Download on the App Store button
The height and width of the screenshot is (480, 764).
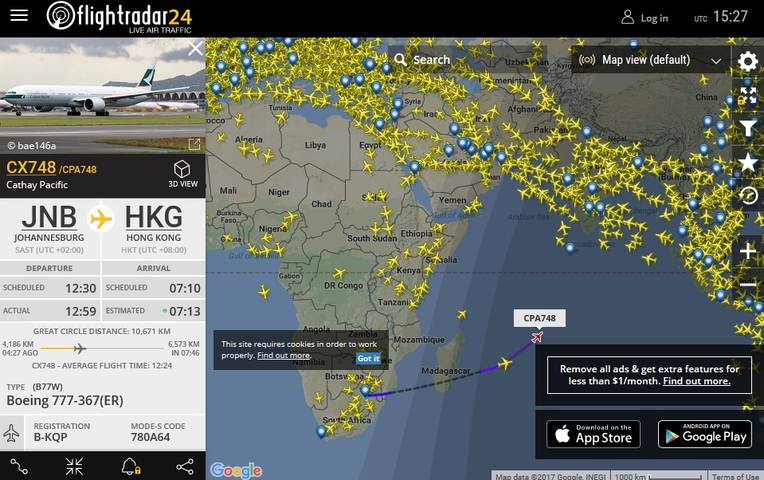coord(593,434)
